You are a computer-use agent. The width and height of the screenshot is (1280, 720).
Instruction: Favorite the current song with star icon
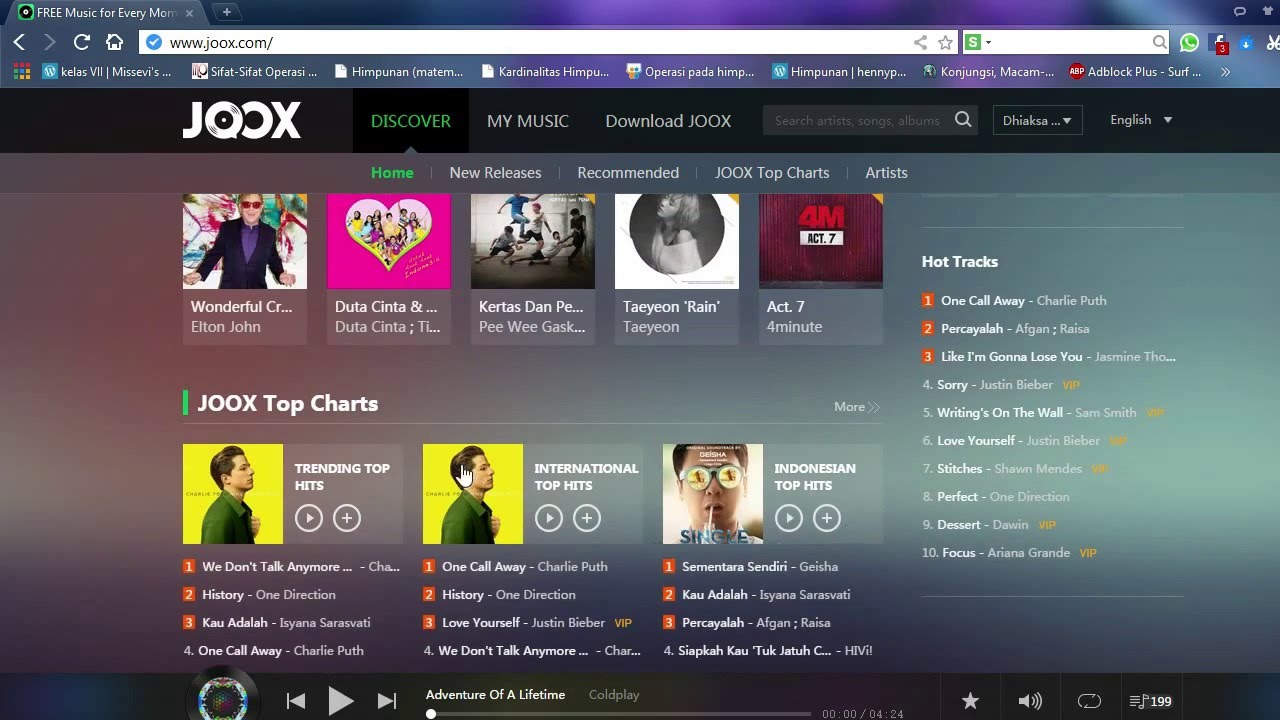(x=970, y=701)
